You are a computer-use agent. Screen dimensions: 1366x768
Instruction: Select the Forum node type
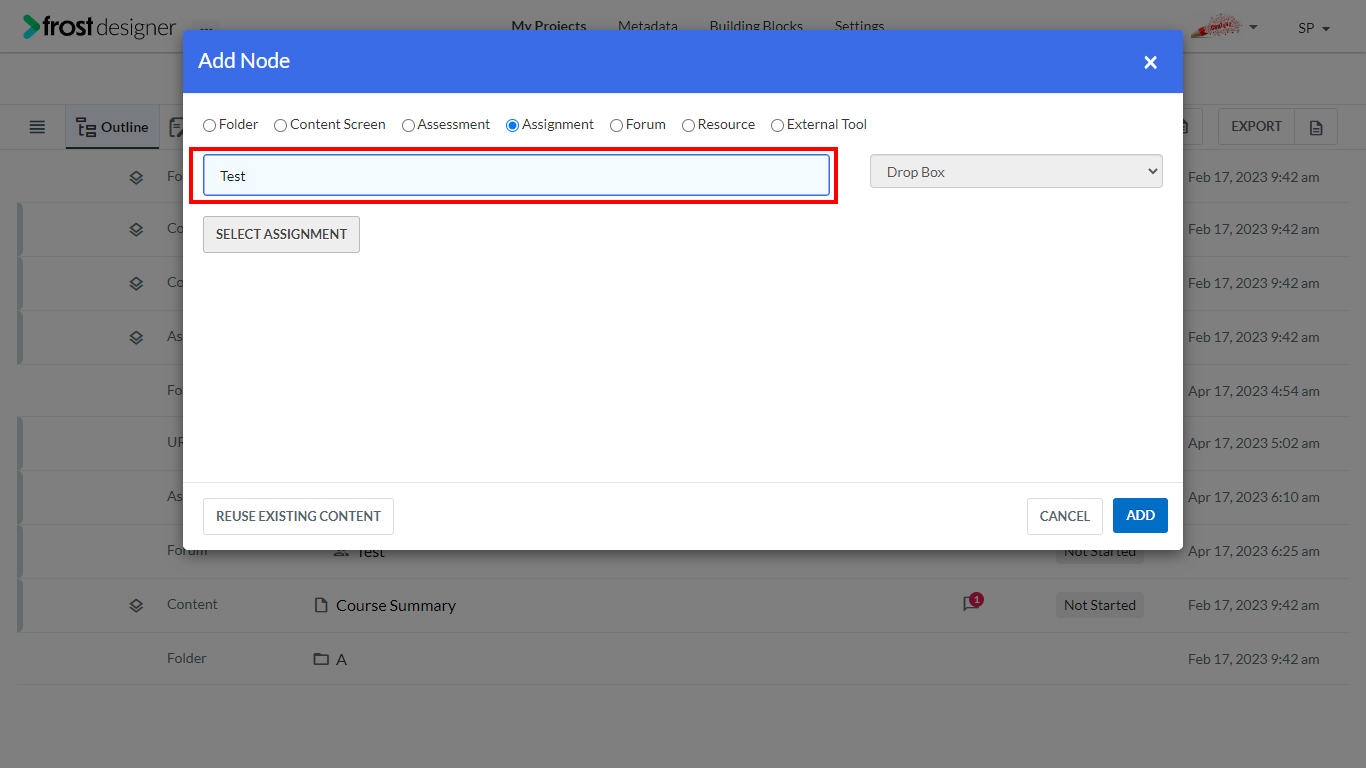pyautogui.click(x=616, y=125)
